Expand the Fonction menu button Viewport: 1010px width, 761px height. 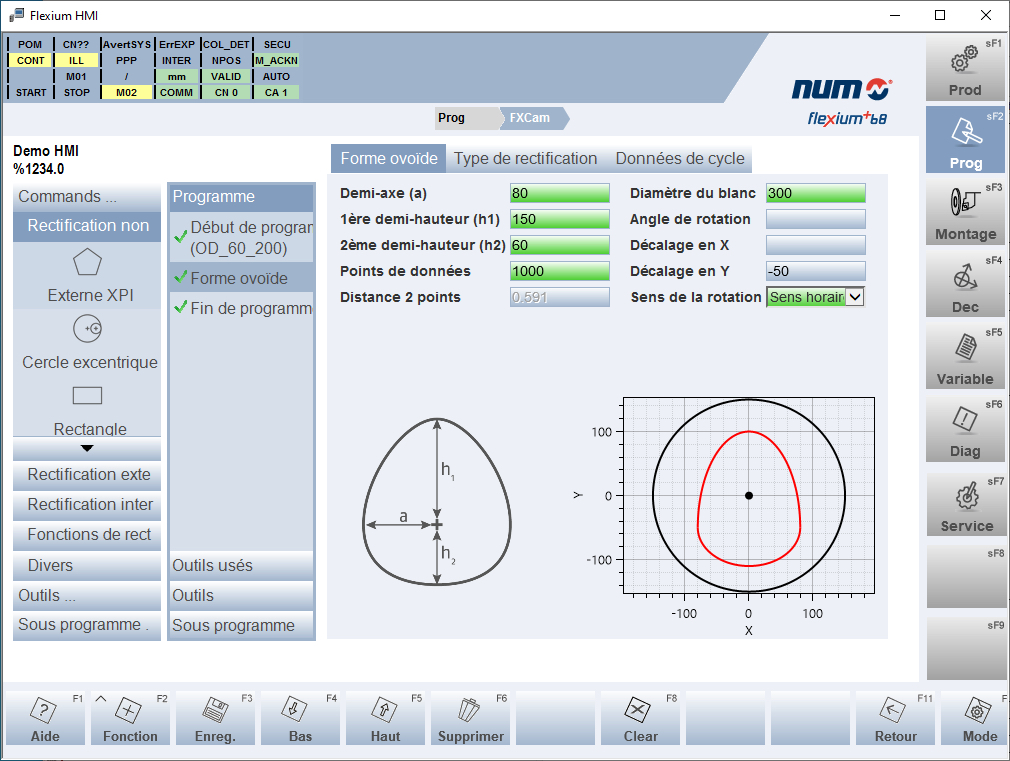130,719
